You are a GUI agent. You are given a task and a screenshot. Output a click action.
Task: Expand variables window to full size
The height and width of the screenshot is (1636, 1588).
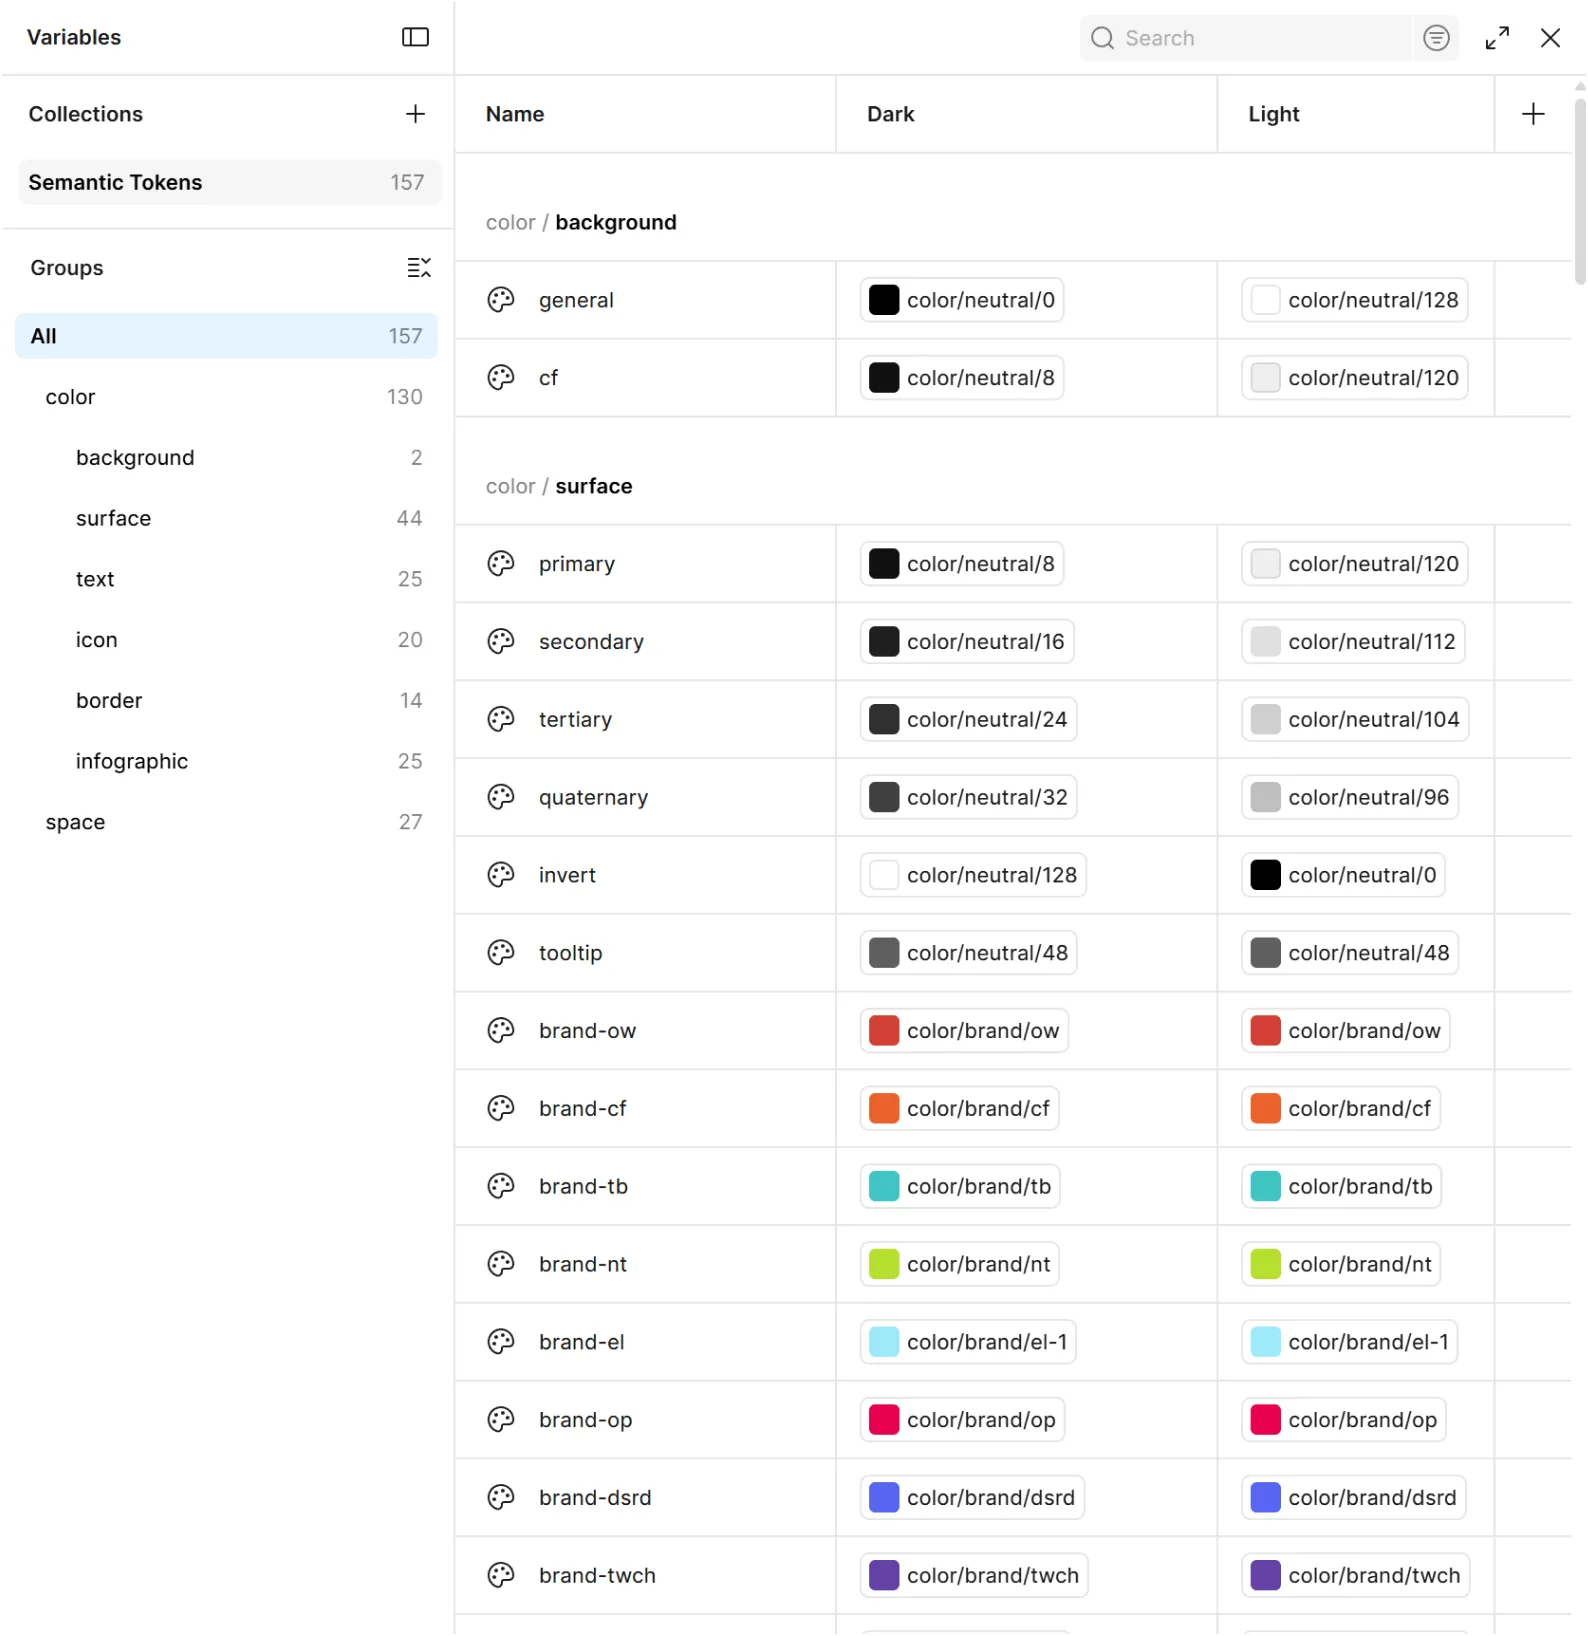click(x=1497, y=38)
